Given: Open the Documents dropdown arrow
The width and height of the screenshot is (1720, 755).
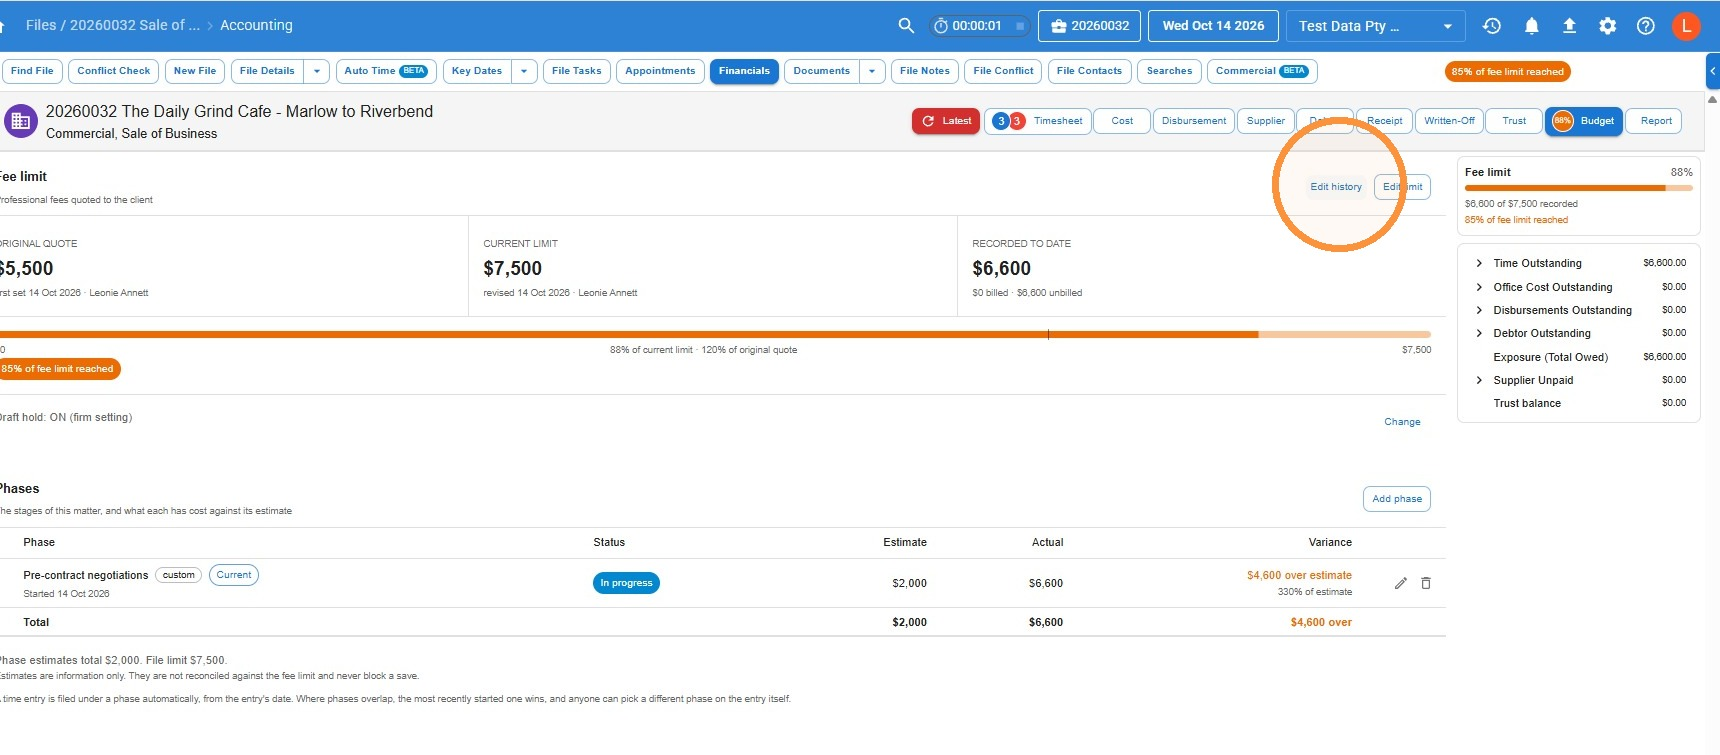Looking at the screenshot, I should [872, 71].
